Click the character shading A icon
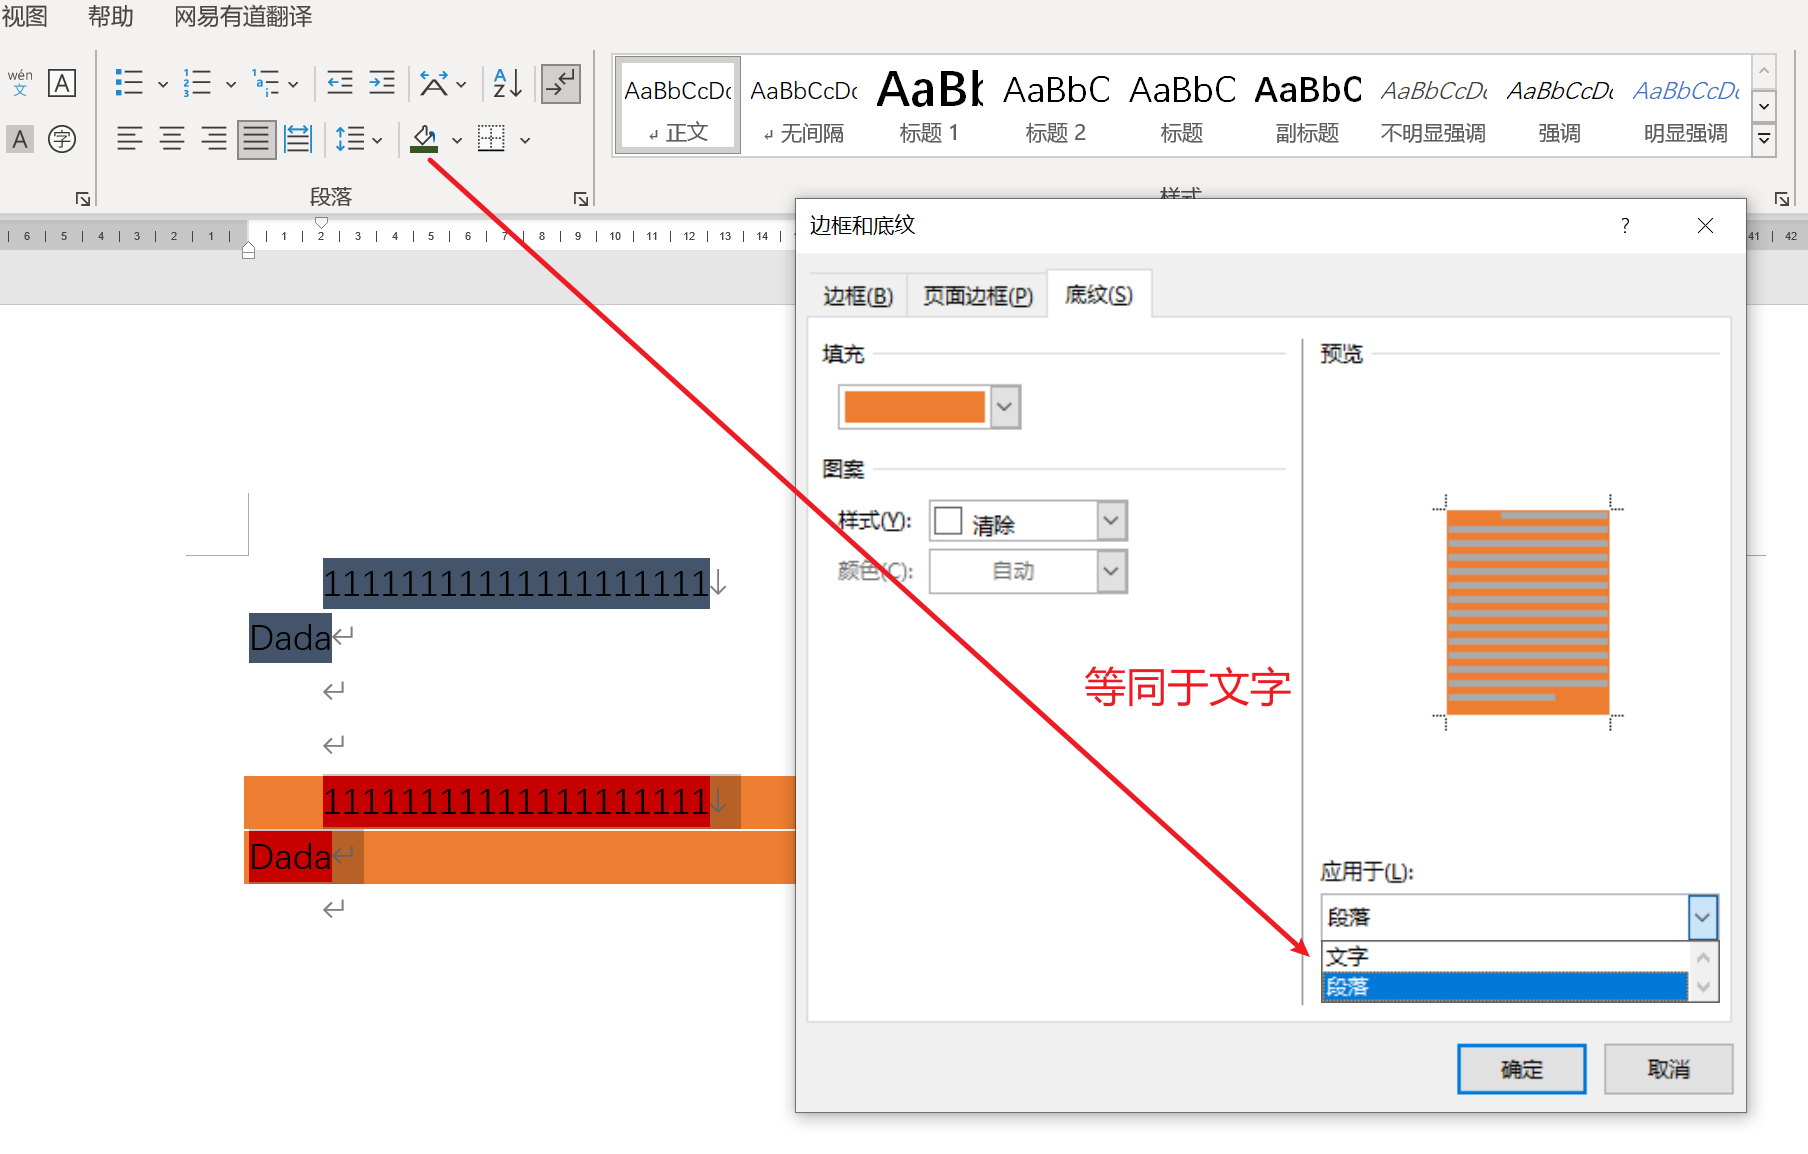The image size is (1808, 1154). 20,139
